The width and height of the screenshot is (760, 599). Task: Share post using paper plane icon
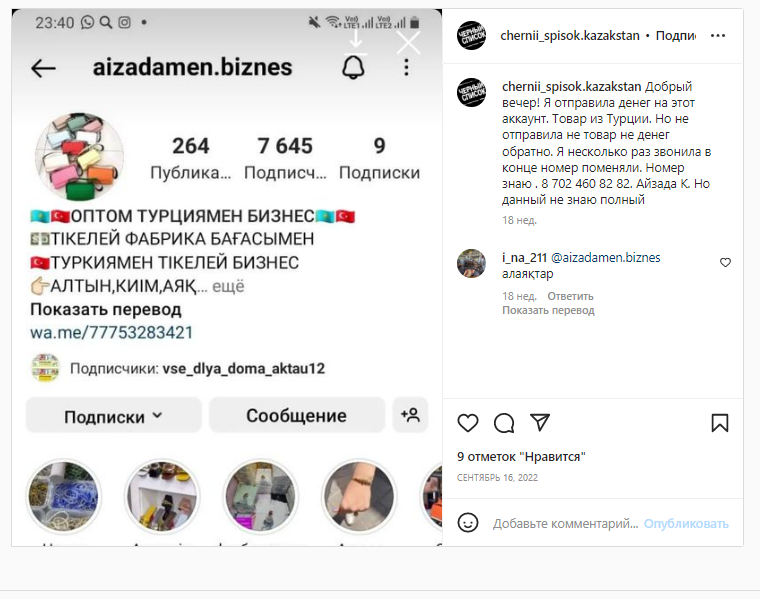point(540,422)
